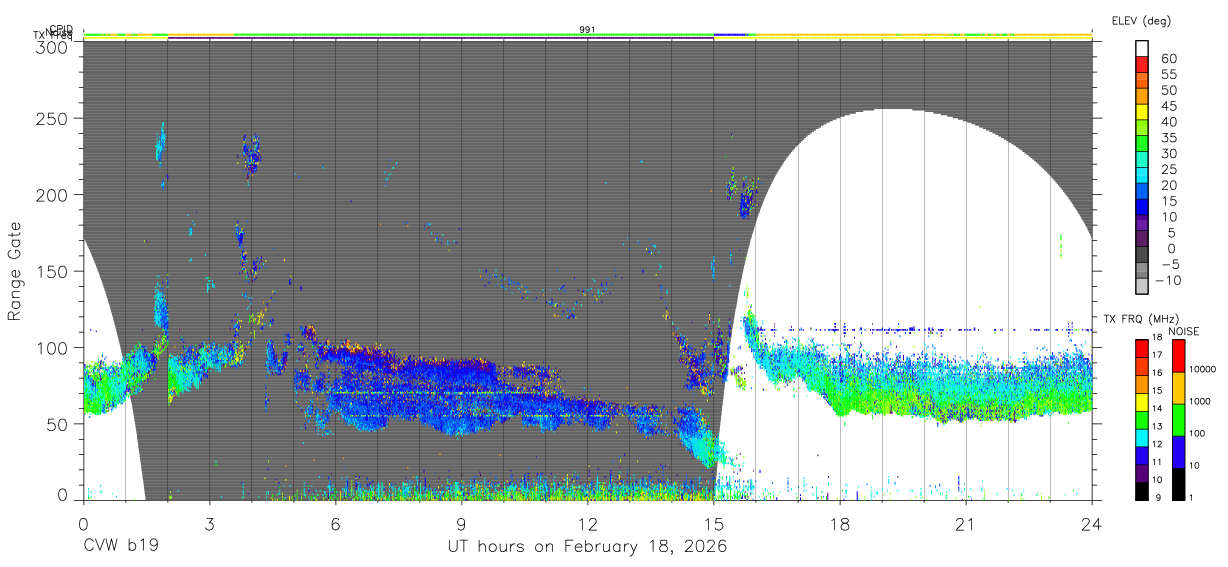Click the "24" tick label on UT hours axis
The image size is (1228, 567).
point(1092,524)
